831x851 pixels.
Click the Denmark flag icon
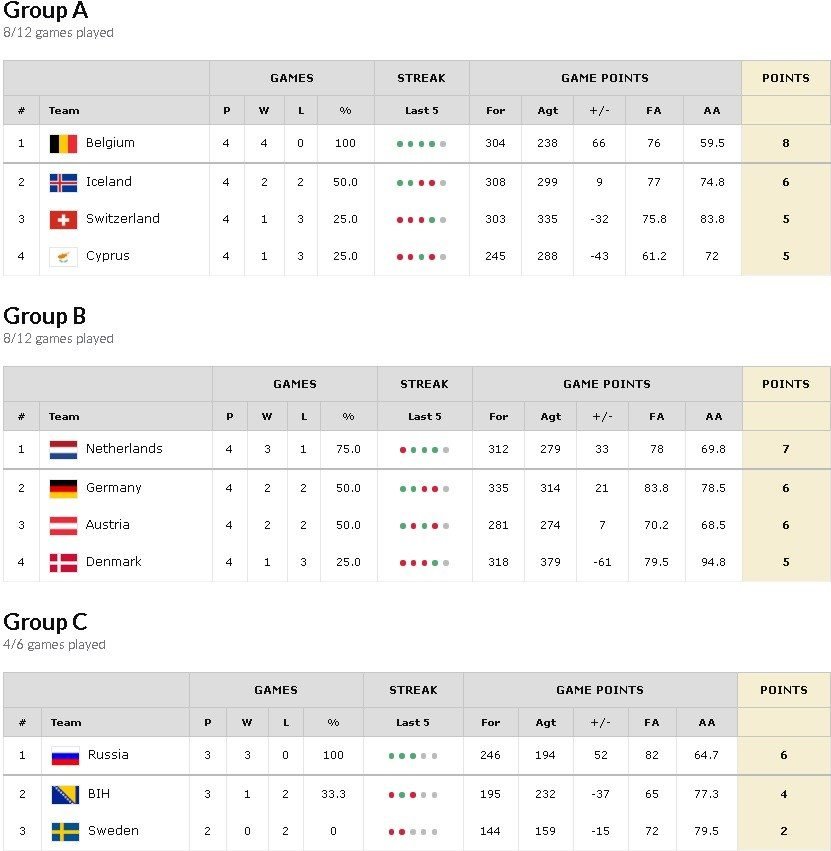tap(63, 563)
